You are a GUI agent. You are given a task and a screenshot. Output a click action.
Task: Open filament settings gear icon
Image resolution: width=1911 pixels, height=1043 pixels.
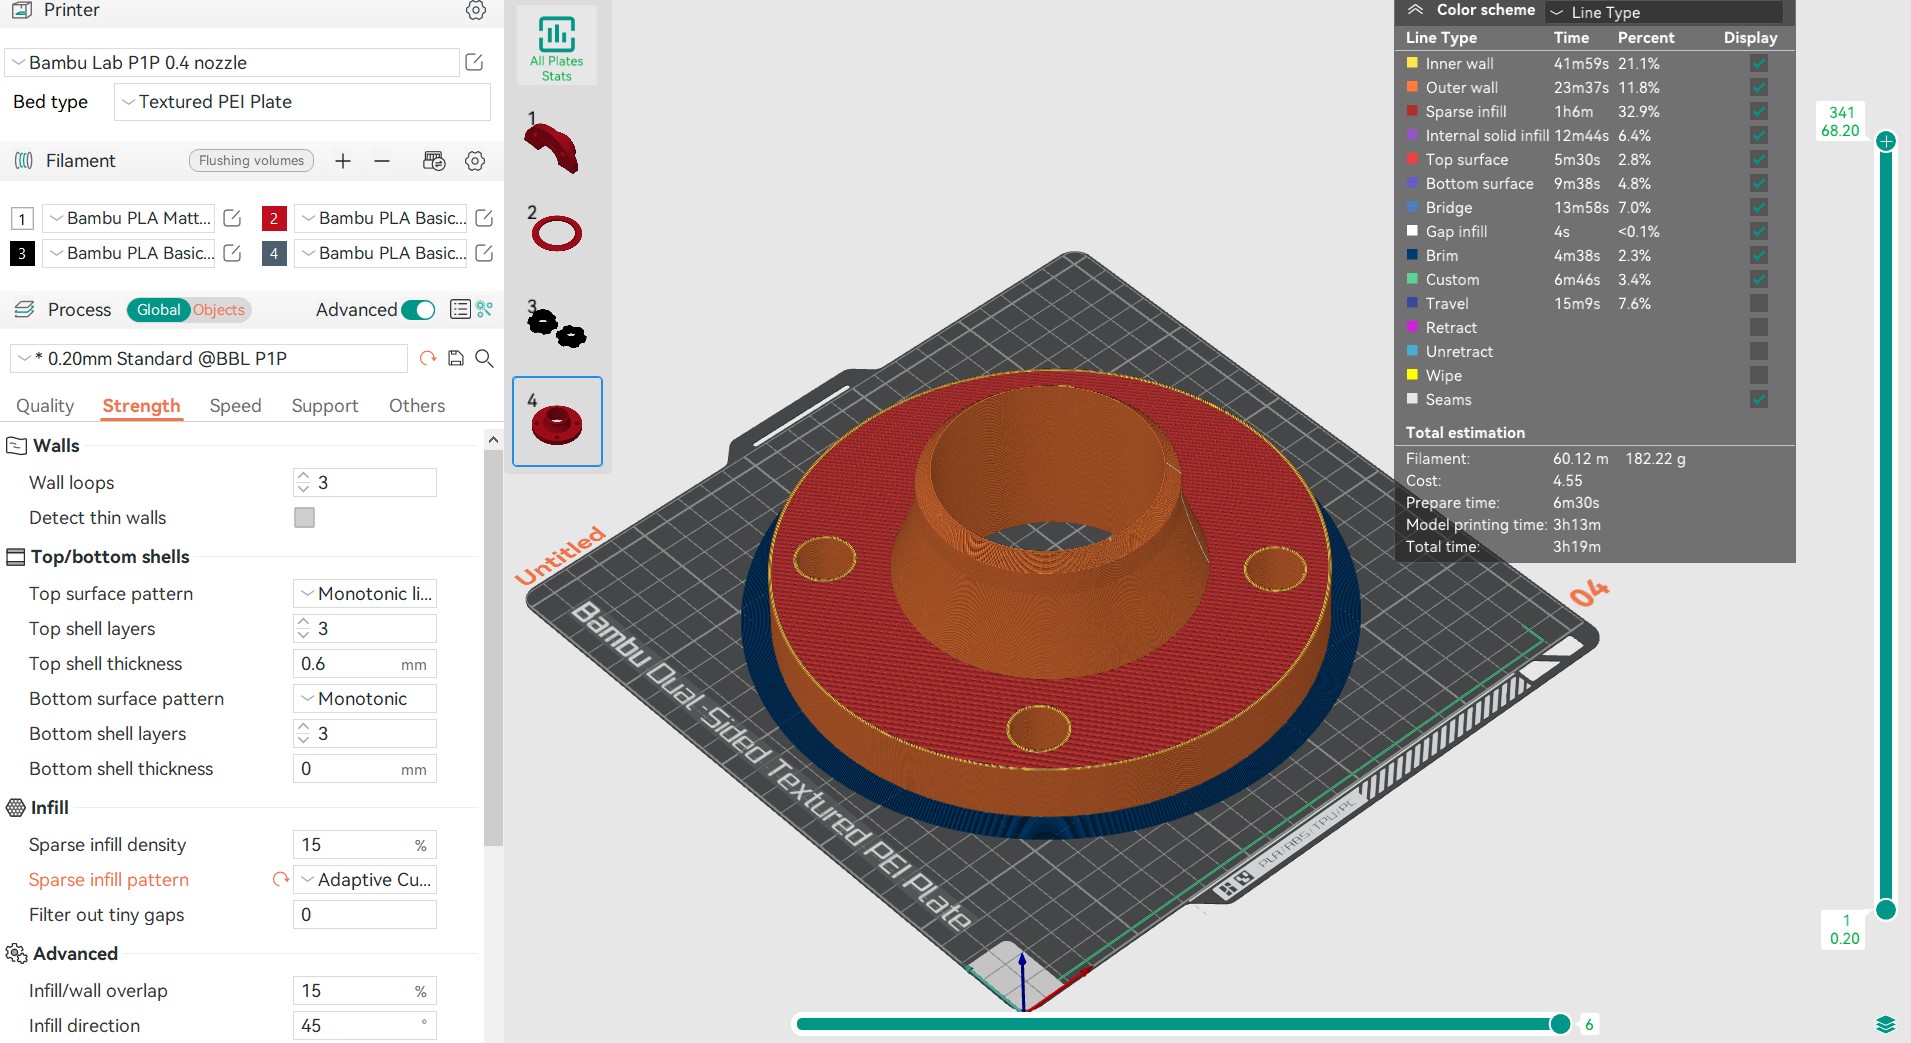pyautogui.click(x=476, y=161)
